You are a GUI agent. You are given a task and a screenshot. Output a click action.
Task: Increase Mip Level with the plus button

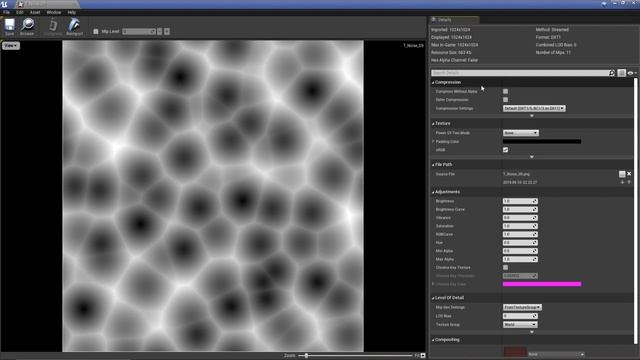tap(167, 31)
